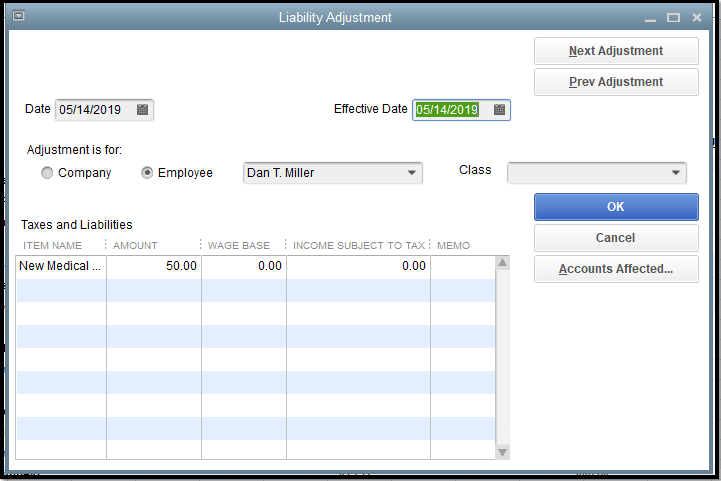Screen dimensions: 721x481
Task: Open the Date calendar picker icon
Action: pyautogui.click(x=143, y=109)
